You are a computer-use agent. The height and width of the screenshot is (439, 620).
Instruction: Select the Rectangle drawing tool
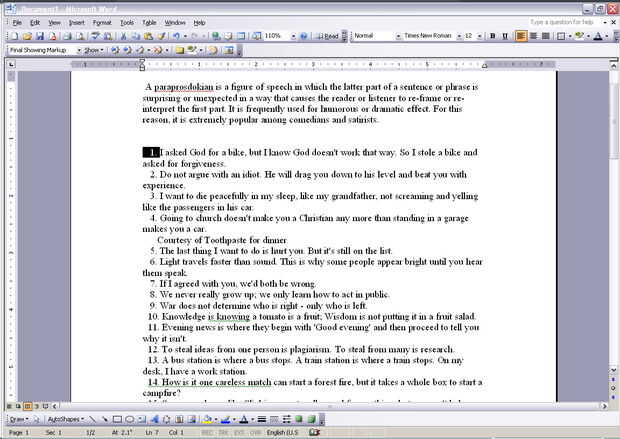pos(117,419)
